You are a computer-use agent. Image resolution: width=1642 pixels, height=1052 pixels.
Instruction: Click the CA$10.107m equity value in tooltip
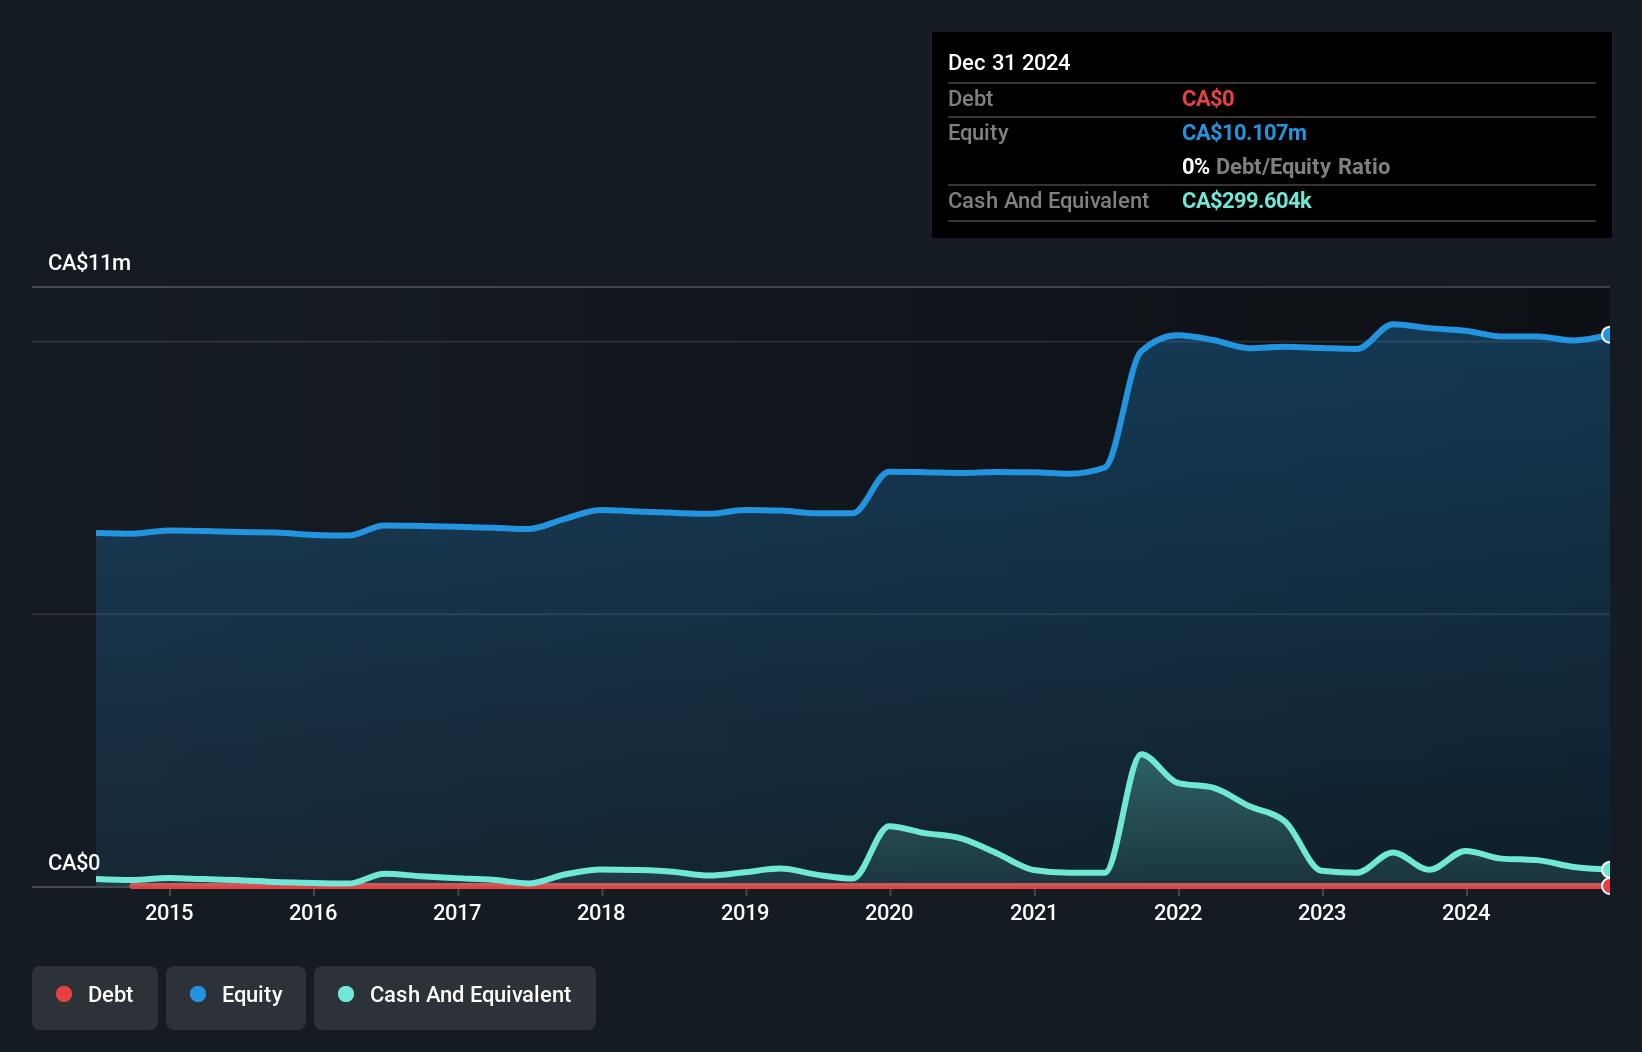coord(1244,133)
